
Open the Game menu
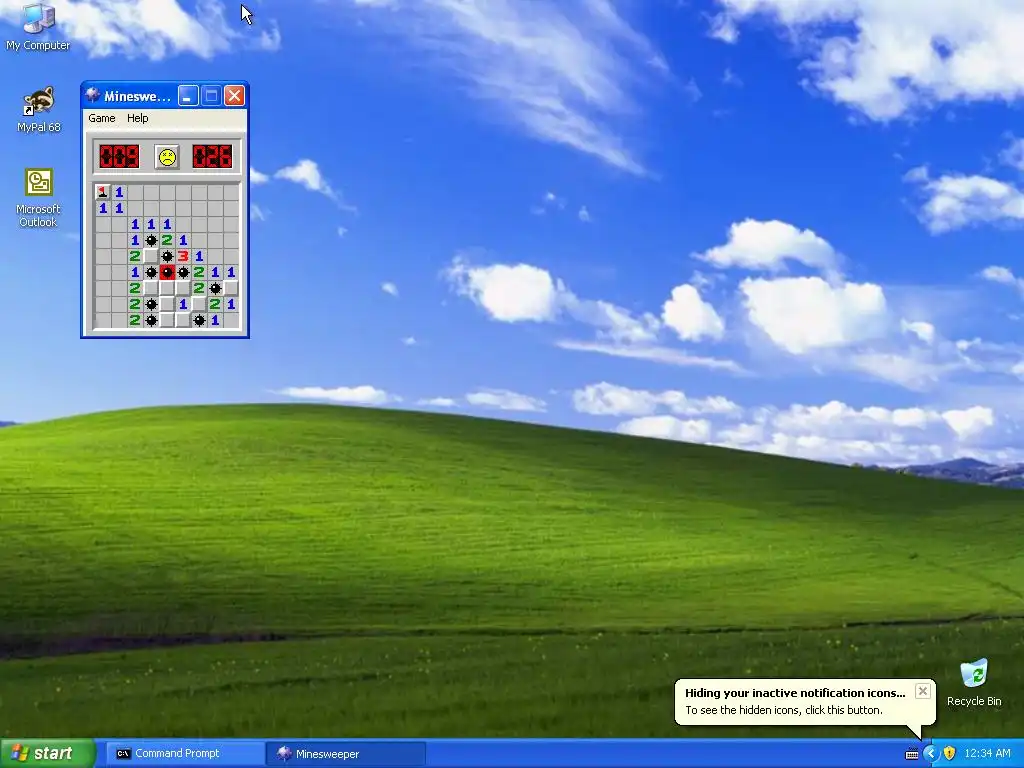[102, 118]
